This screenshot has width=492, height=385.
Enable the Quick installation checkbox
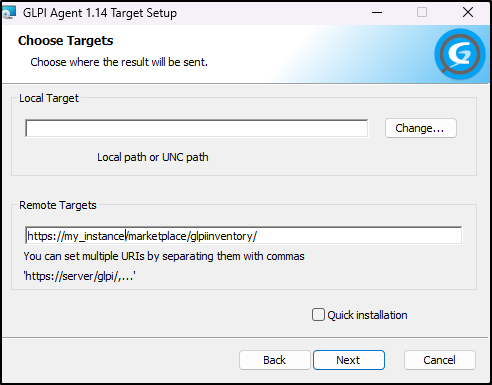[318, 315]
